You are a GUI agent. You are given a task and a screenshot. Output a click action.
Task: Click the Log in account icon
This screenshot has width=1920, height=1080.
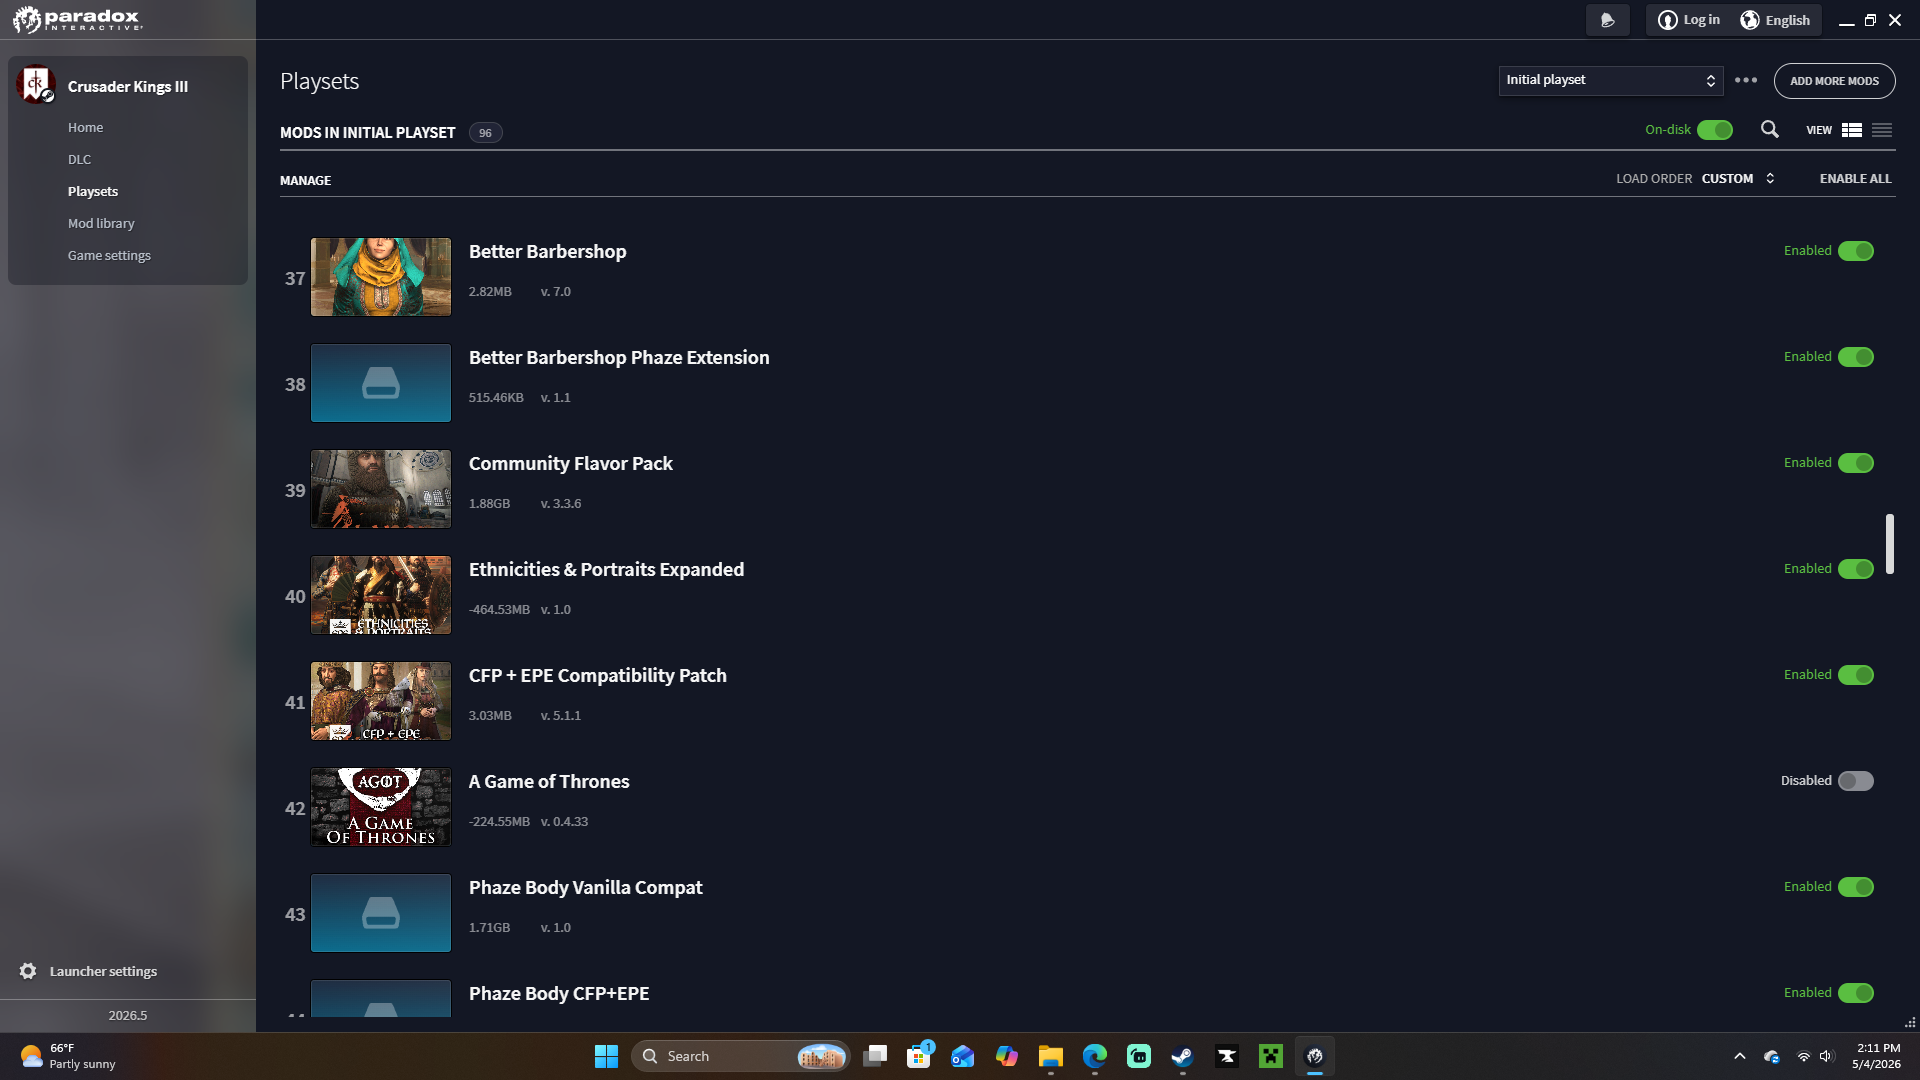(x=1667, y=20)
